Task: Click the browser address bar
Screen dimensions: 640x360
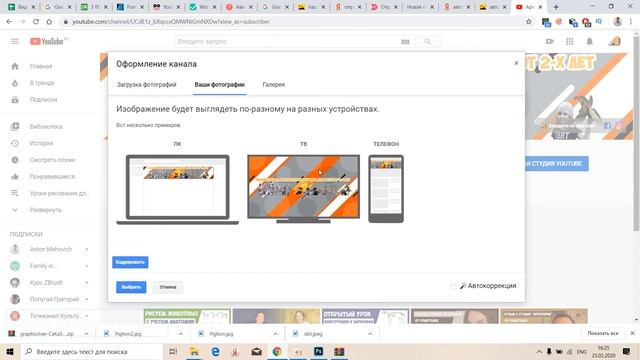Action: 294,22
